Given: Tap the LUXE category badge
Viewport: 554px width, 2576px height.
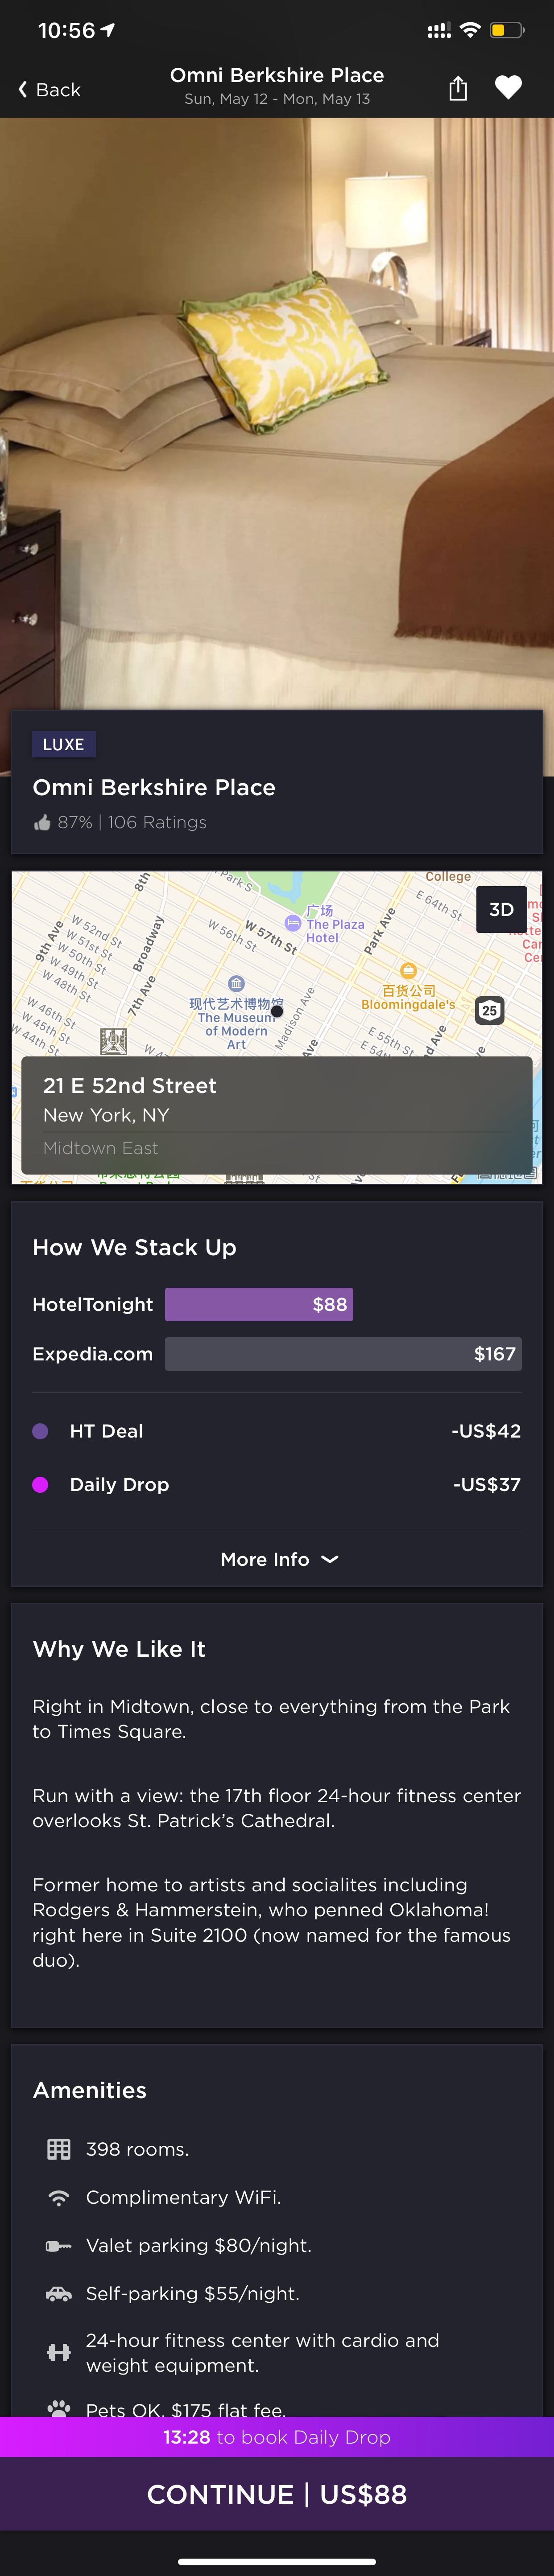Looking at the screenshot, I should pyautogui.click(x=64, y=744).
